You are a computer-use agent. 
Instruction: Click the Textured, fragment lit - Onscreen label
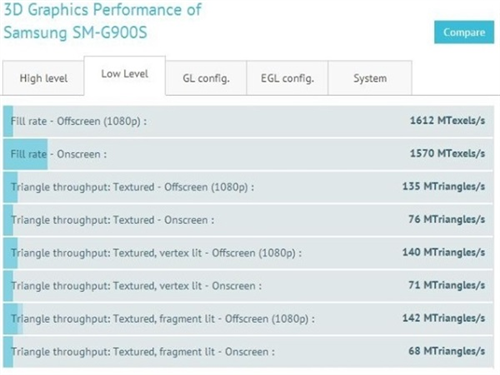[143, 352]
